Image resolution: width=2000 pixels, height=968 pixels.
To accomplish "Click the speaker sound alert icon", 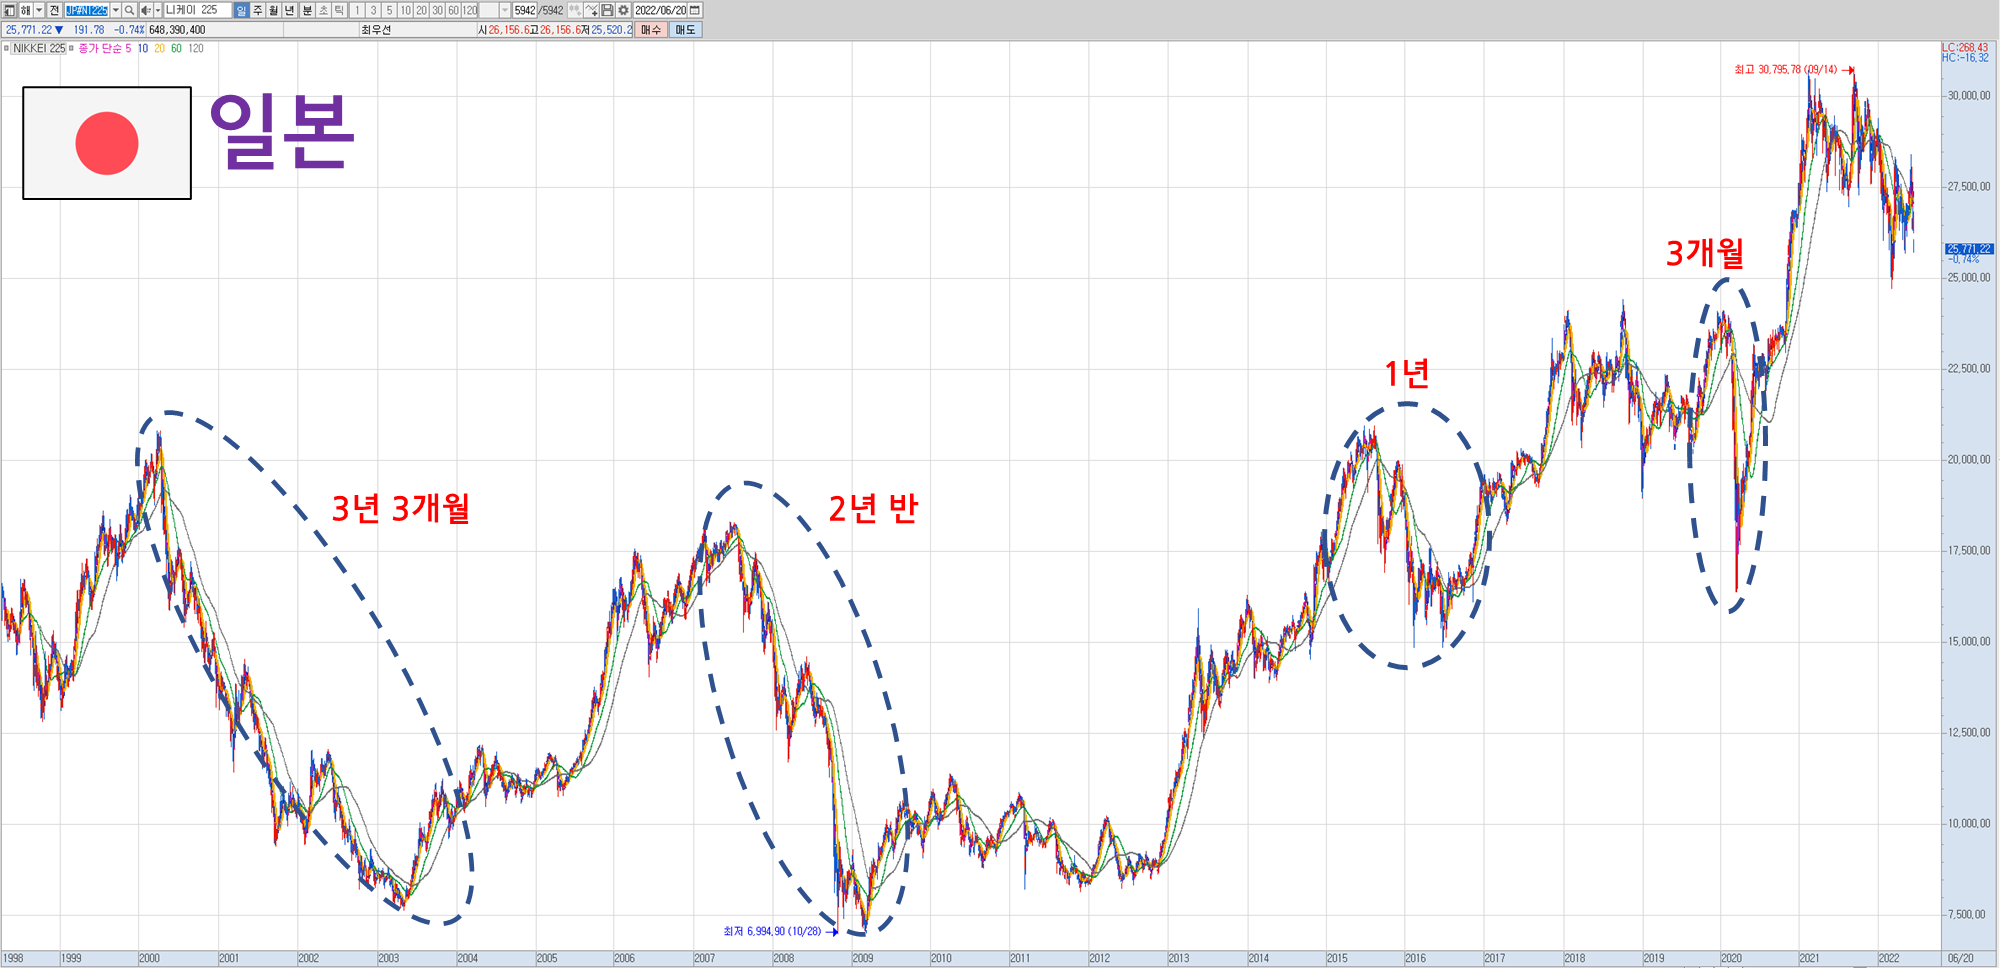I will pyautogui.click(x=146, y=10).
